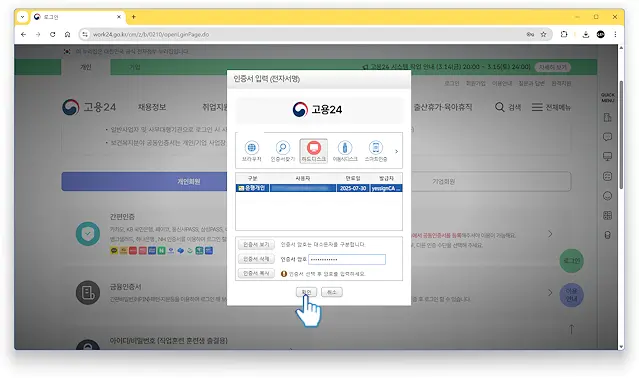This screenshot has width=639, height=378.
Task: Click the 구분 column header
Action: pyautogui.click(x=252, y=178)
